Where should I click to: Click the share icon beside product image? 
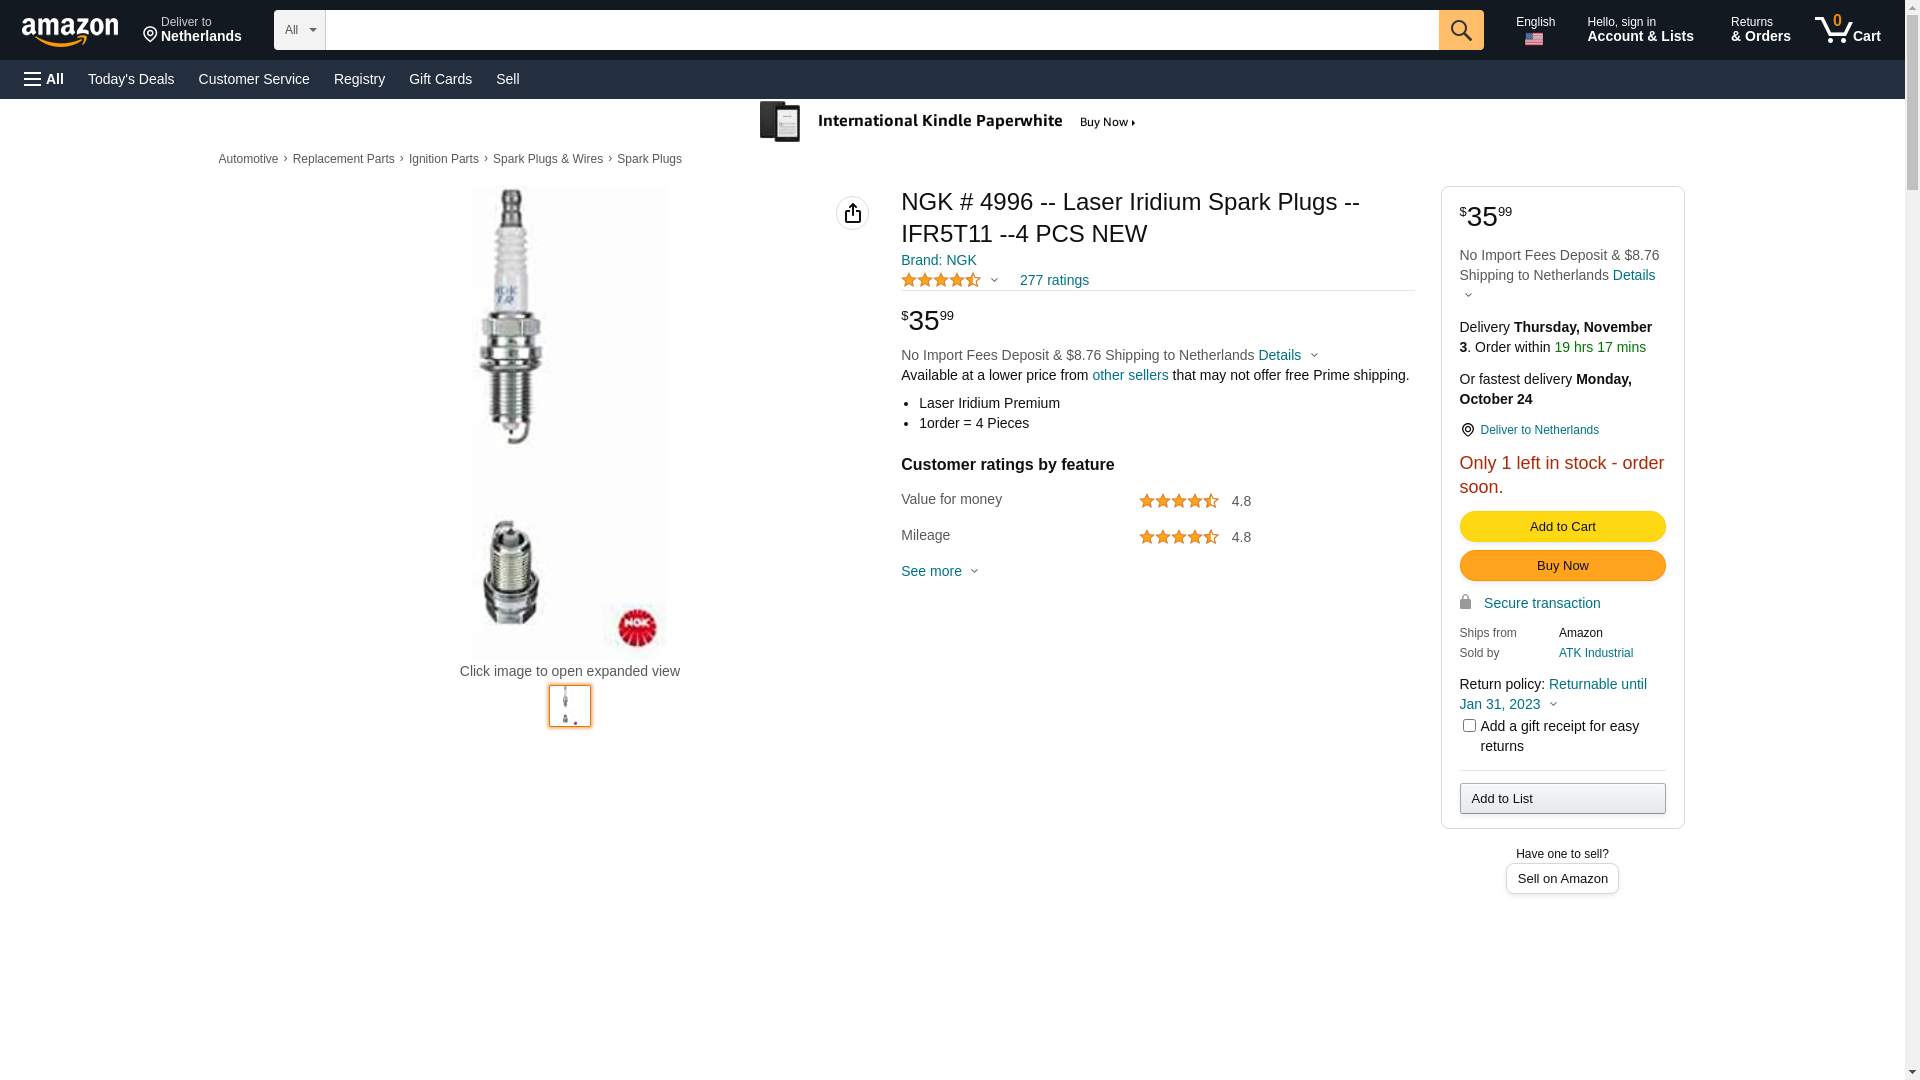[x=852, y=213]
